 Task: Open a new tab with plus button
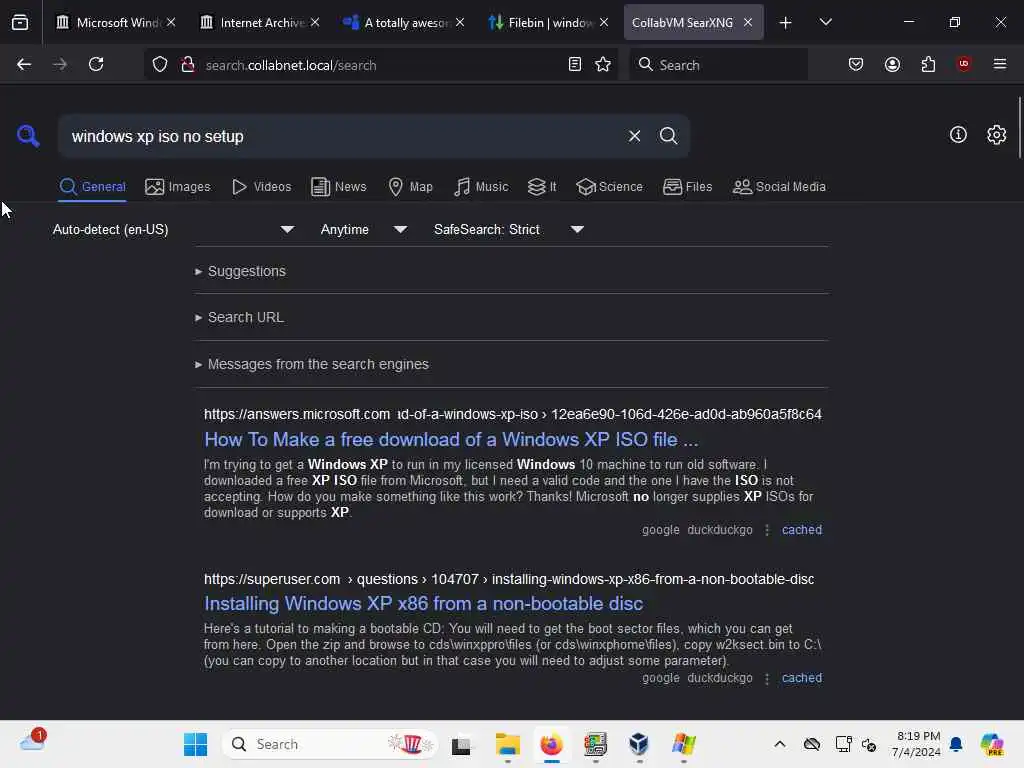click(786, 22)
